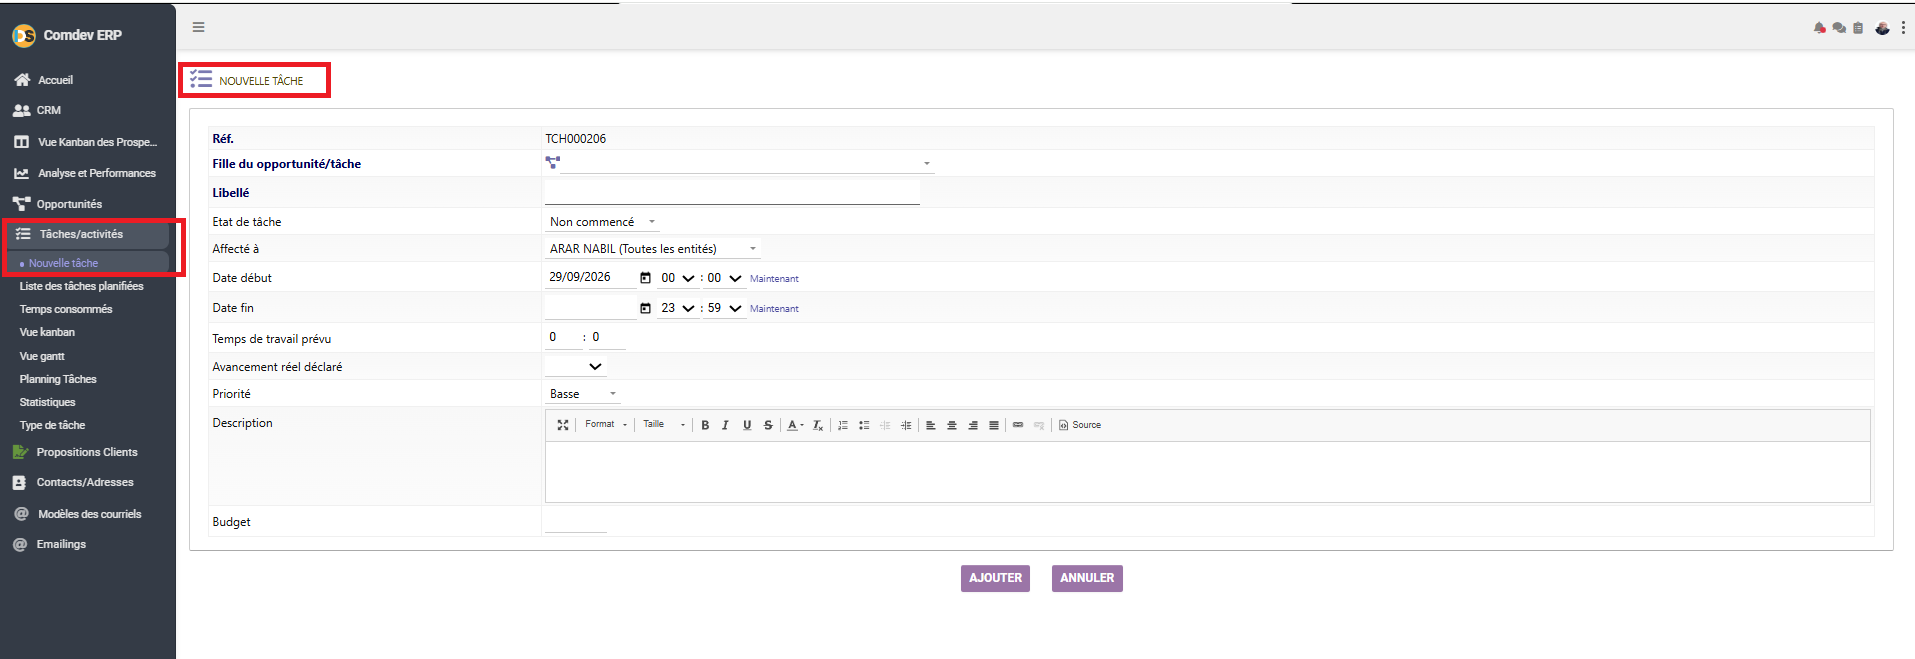The height and width of the screenshot is (659, 1915).
Task: Open Emailings in the sidebar
Action: tap(50, 544)
